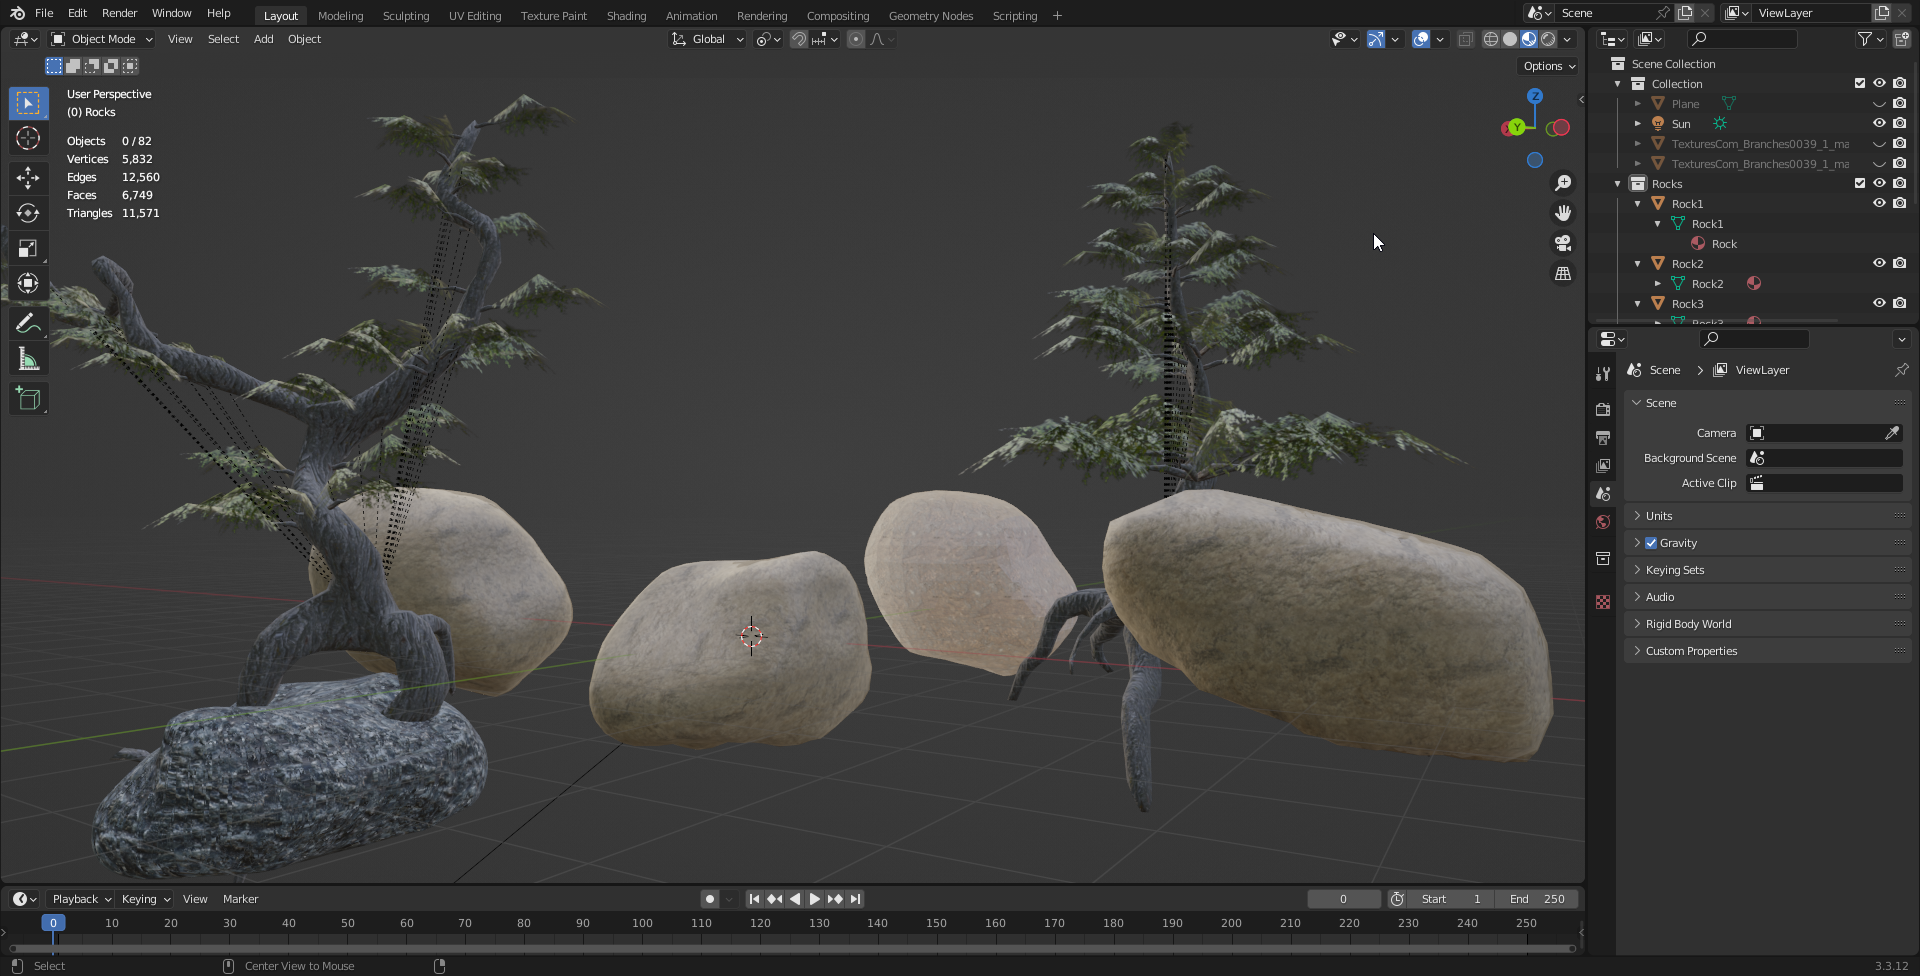The height and width of the screenshot is (976, 1920).
Task: Toggle proportional editing in header
Action: [x=856, y=39]
